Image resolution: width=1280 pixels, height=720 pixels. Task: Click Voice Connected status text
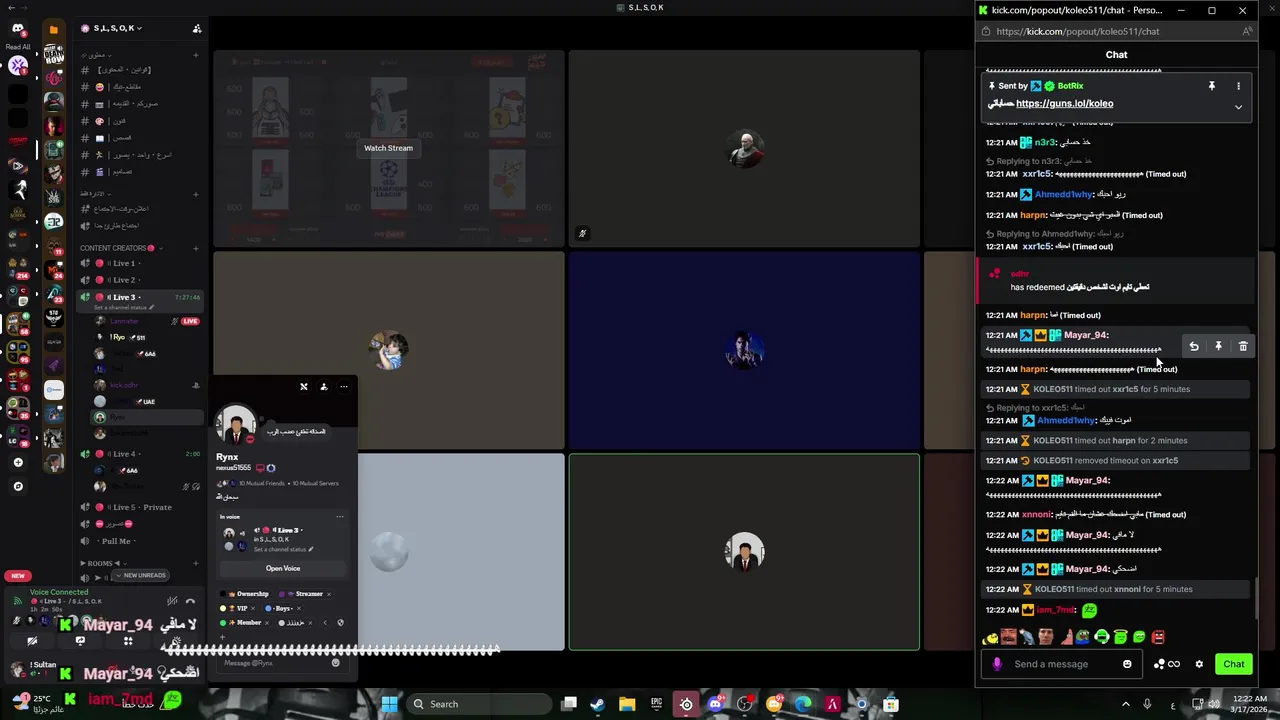tap(59, 592)
